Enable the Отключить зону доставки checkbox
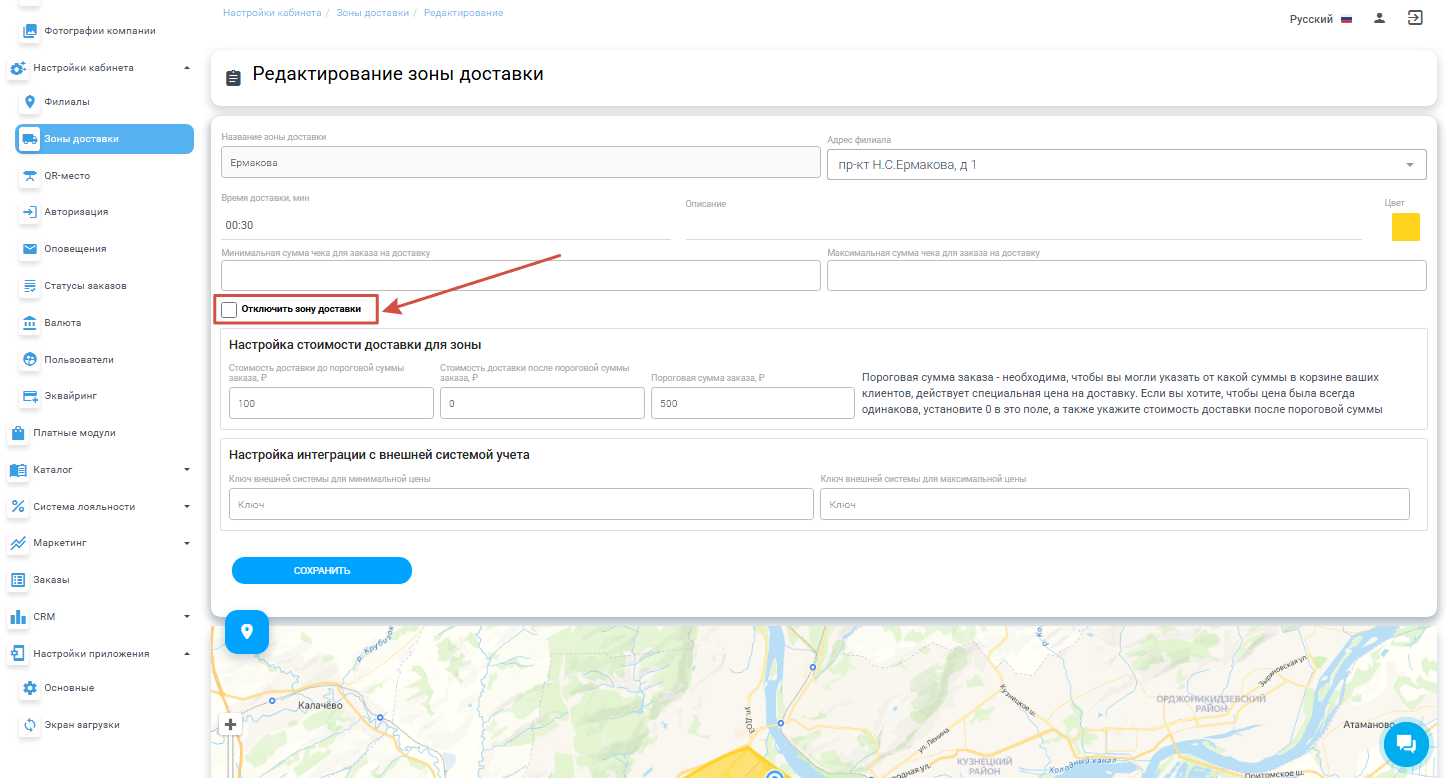1446x778 pixels. coord(230,310)
